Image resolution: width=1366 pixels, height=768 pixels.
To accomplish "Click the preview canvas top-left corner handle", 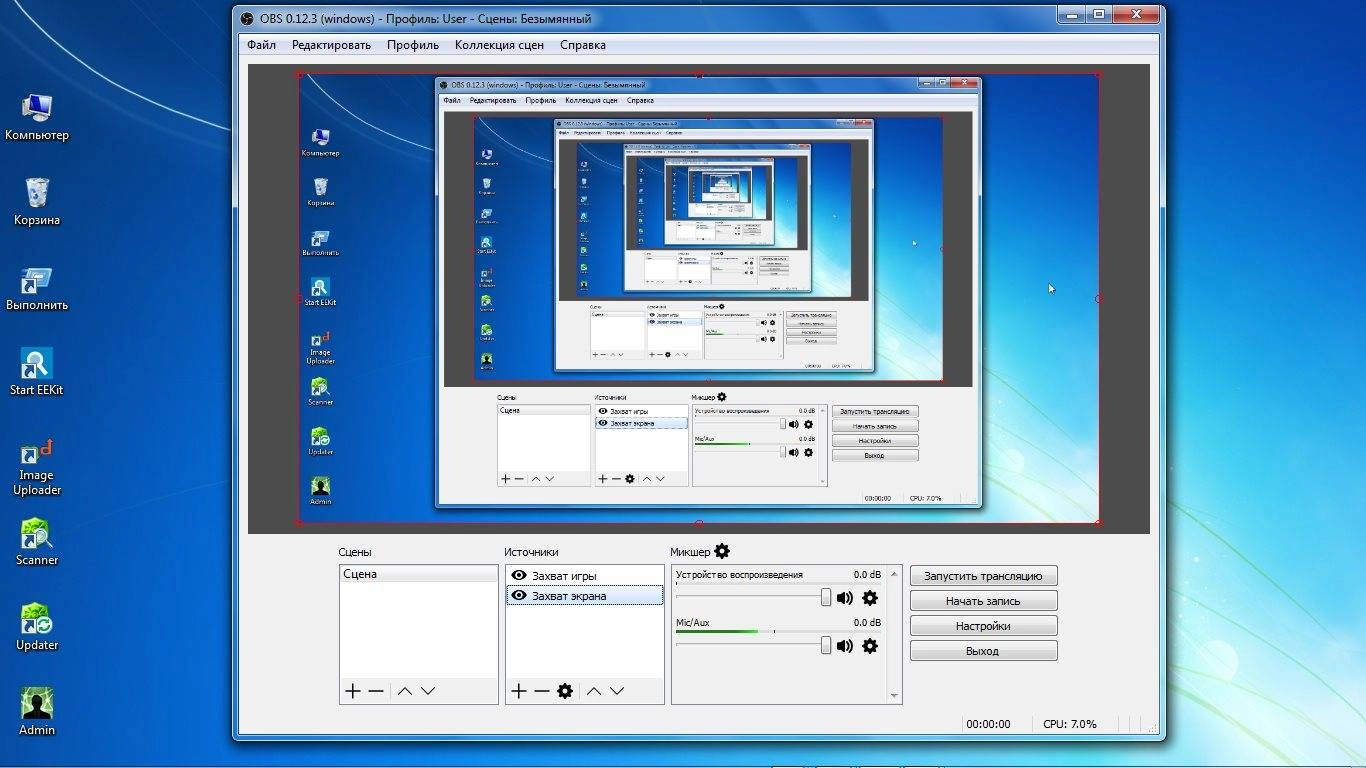I will tap(299, 74).
